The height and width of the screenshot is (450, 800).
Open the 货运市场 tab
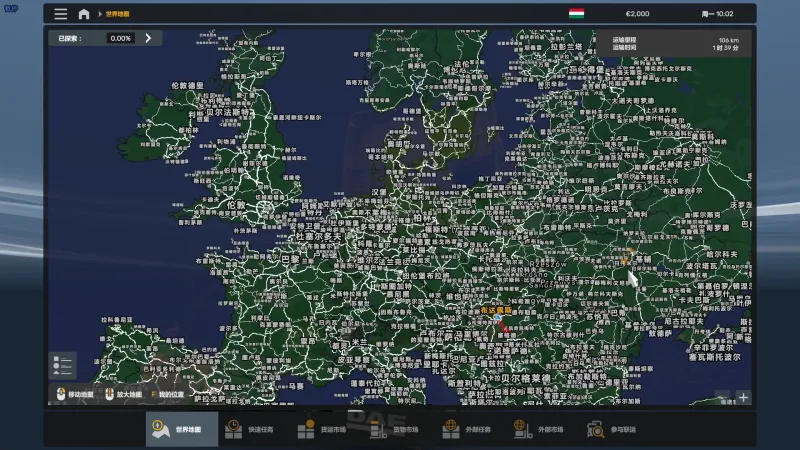pos(327,429)
